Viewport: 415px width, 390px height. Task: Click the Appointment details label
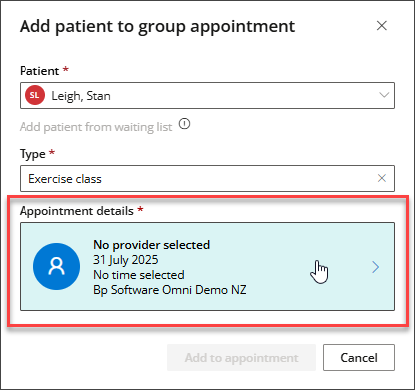[x=77, y=211]
